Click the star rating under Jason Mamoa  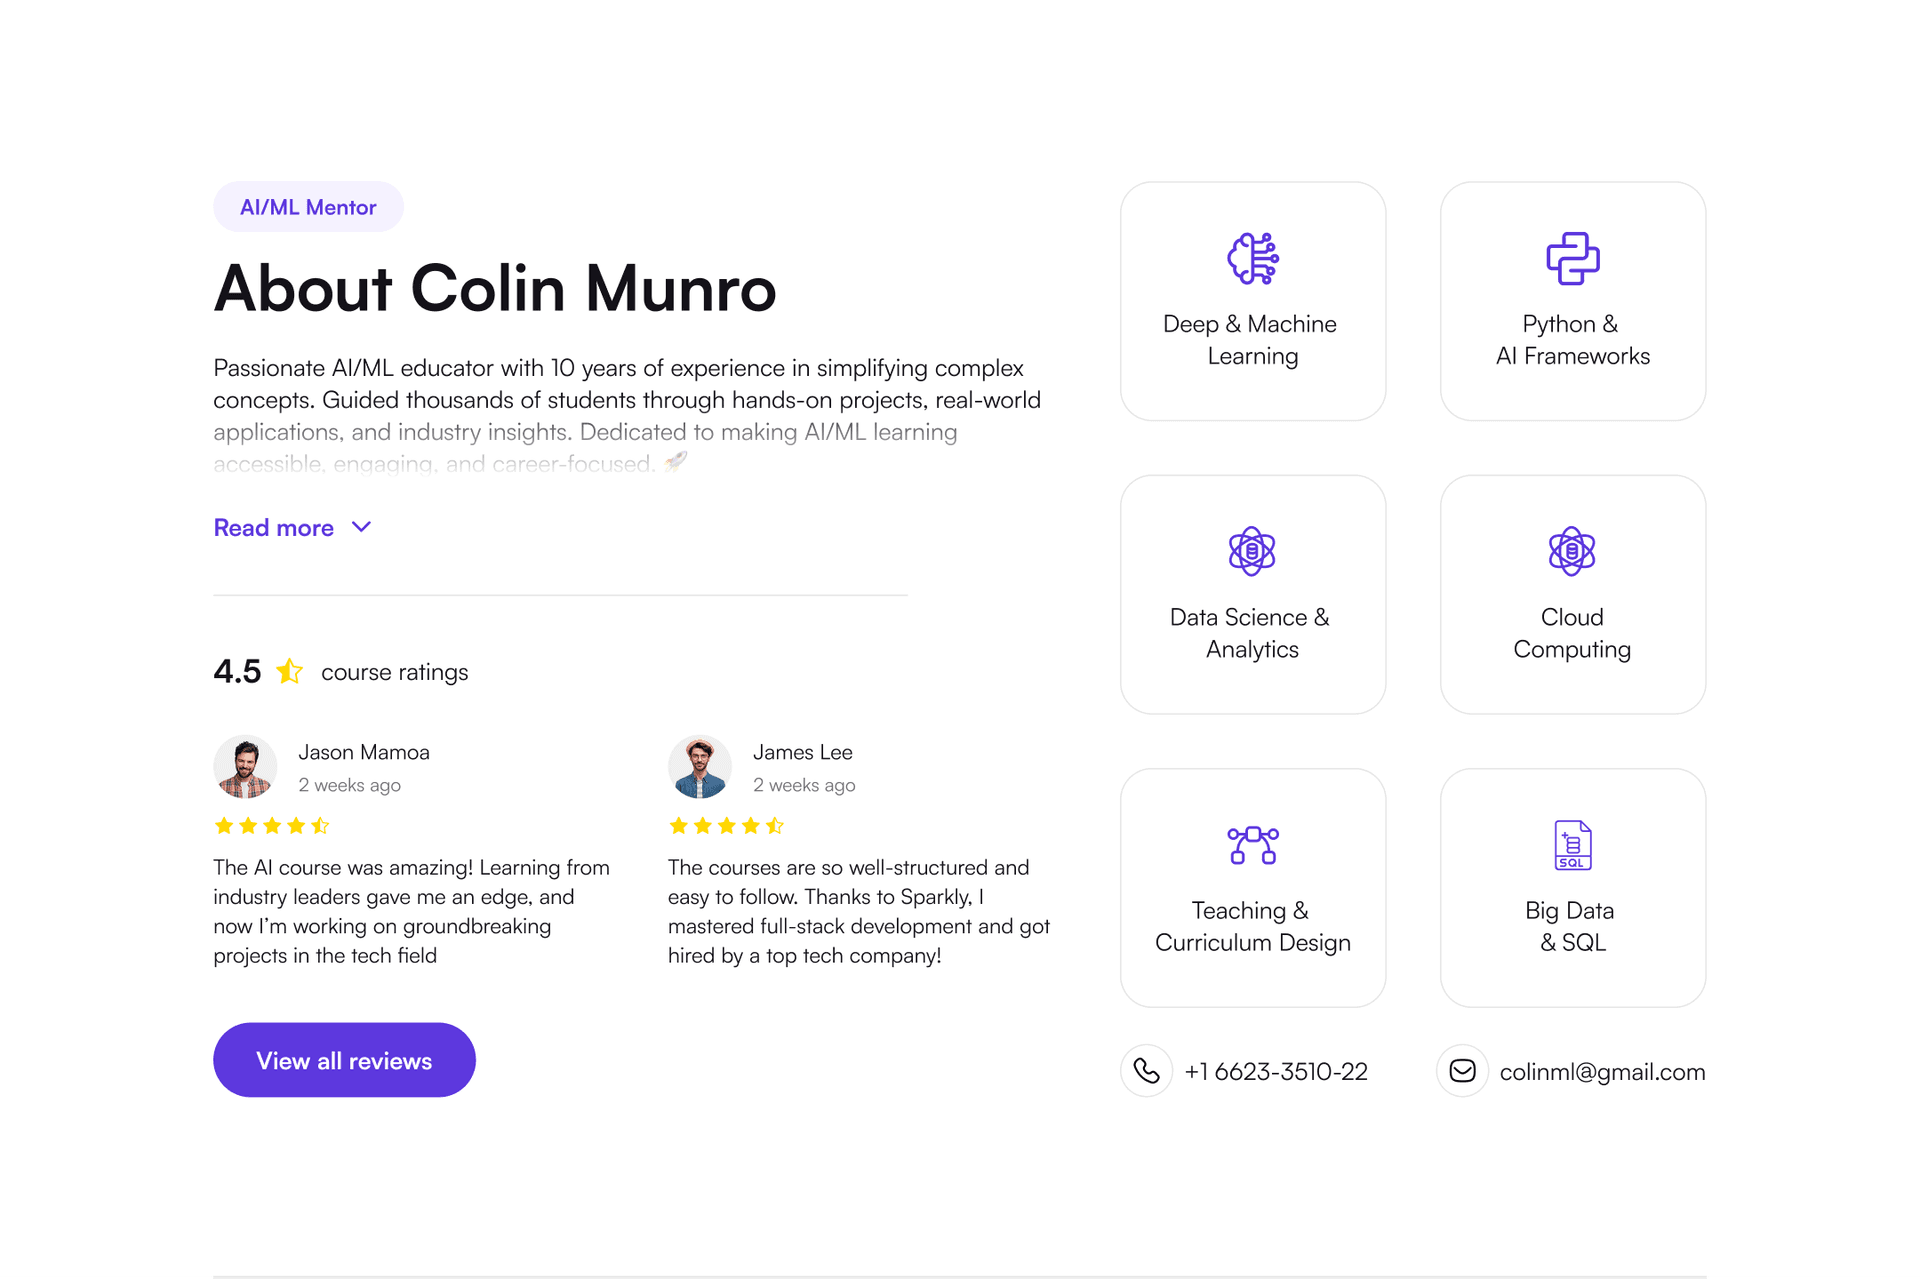(272, 826)
